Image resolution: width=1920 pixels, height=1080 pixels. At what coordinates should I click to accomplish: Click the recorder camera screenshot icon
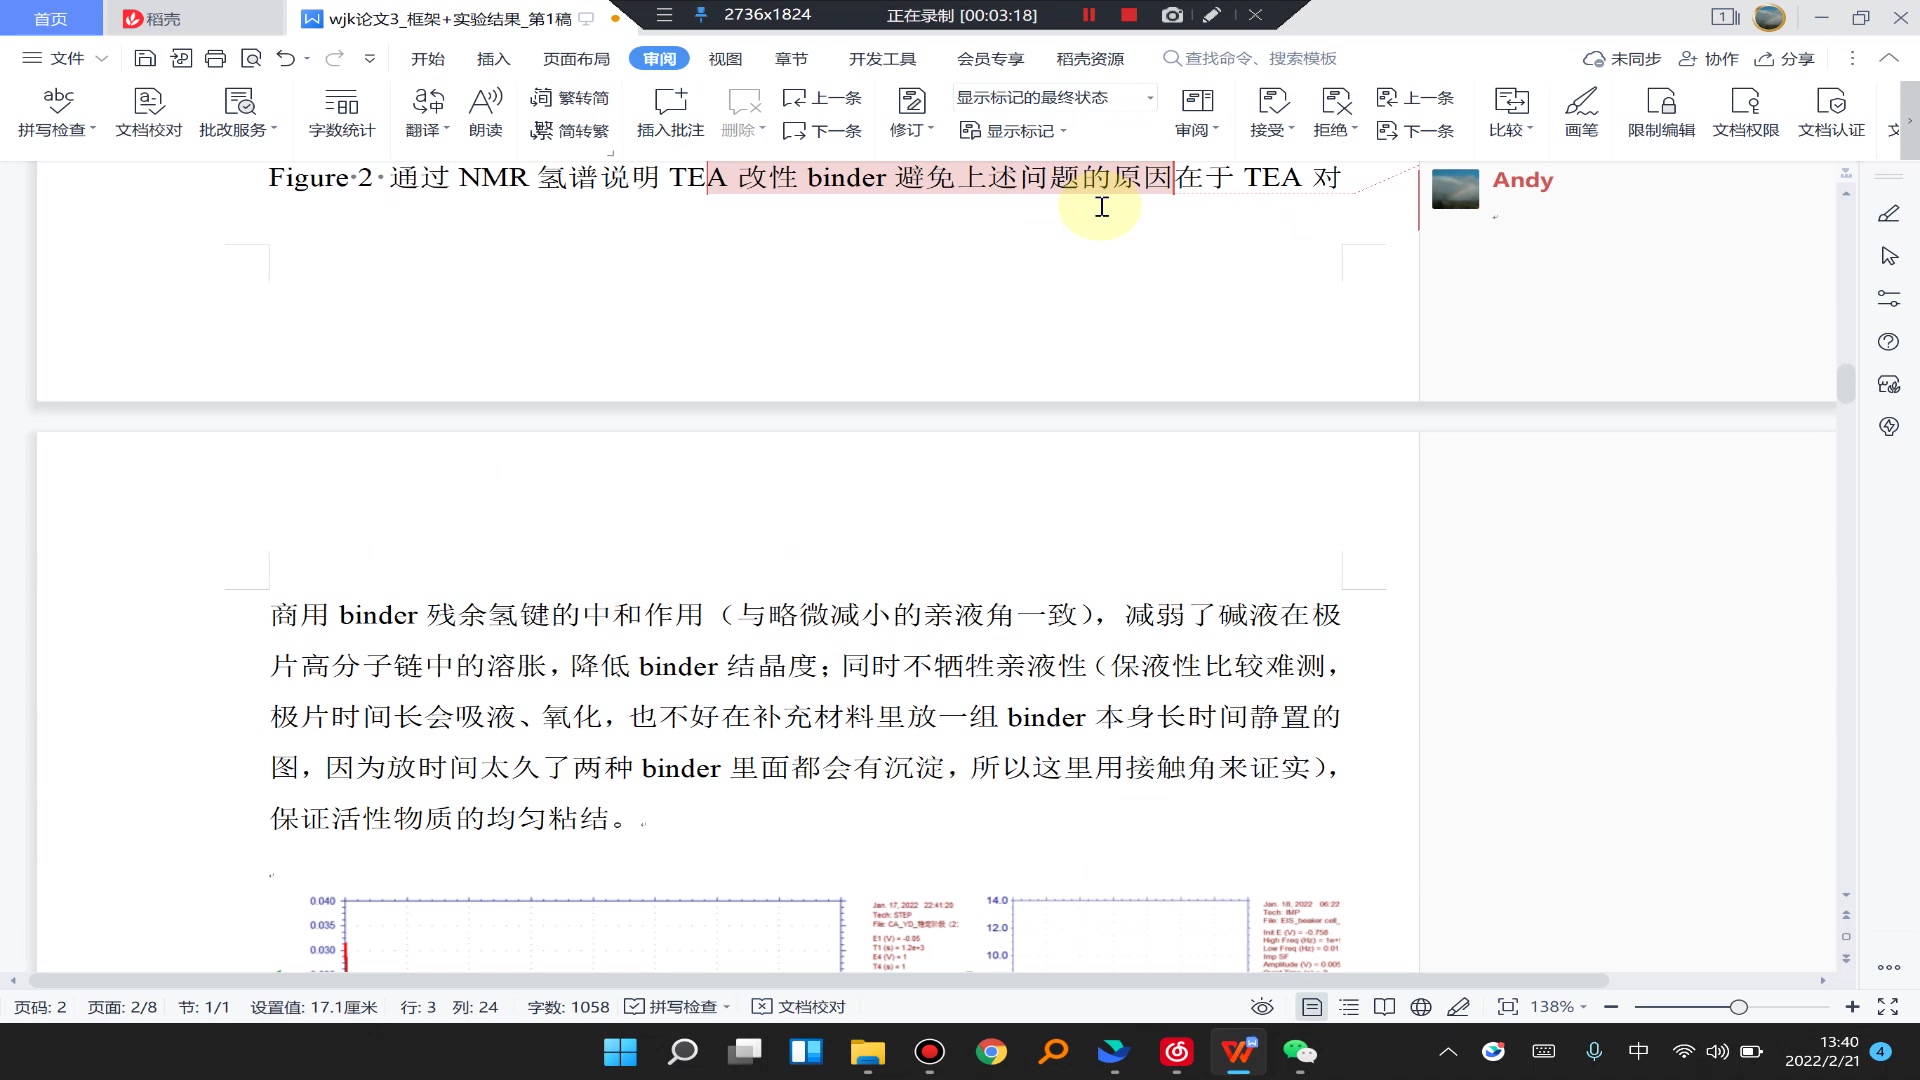(1172, 15)
